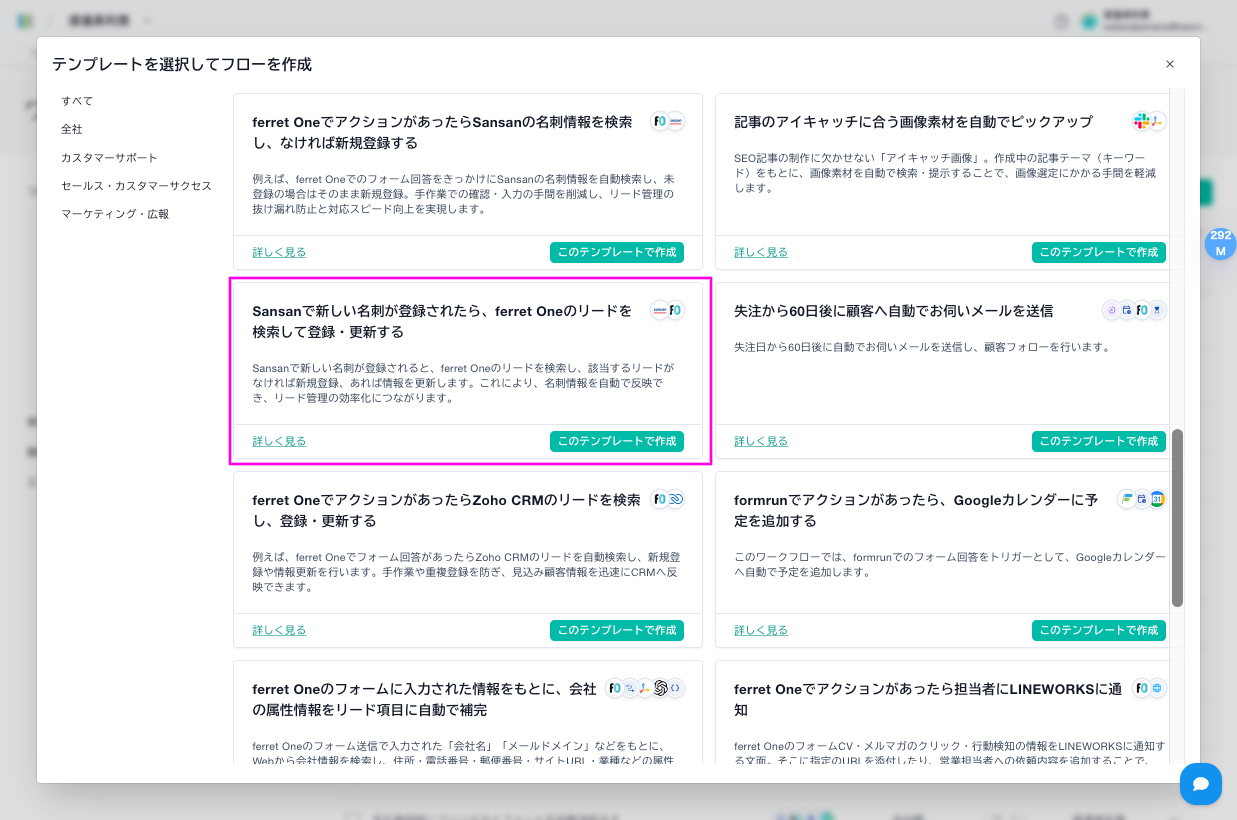Viewport: 1237px width, 820px height.
Task: Click ferret One icon on Zoho CRM card
Action: [x=660, y=499]
